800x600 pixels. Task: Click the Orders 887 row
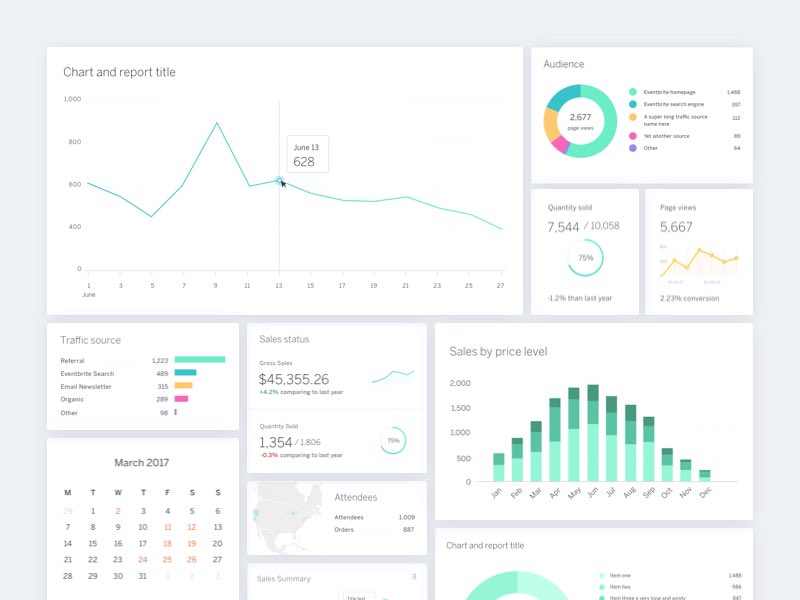tap(374, 530)
